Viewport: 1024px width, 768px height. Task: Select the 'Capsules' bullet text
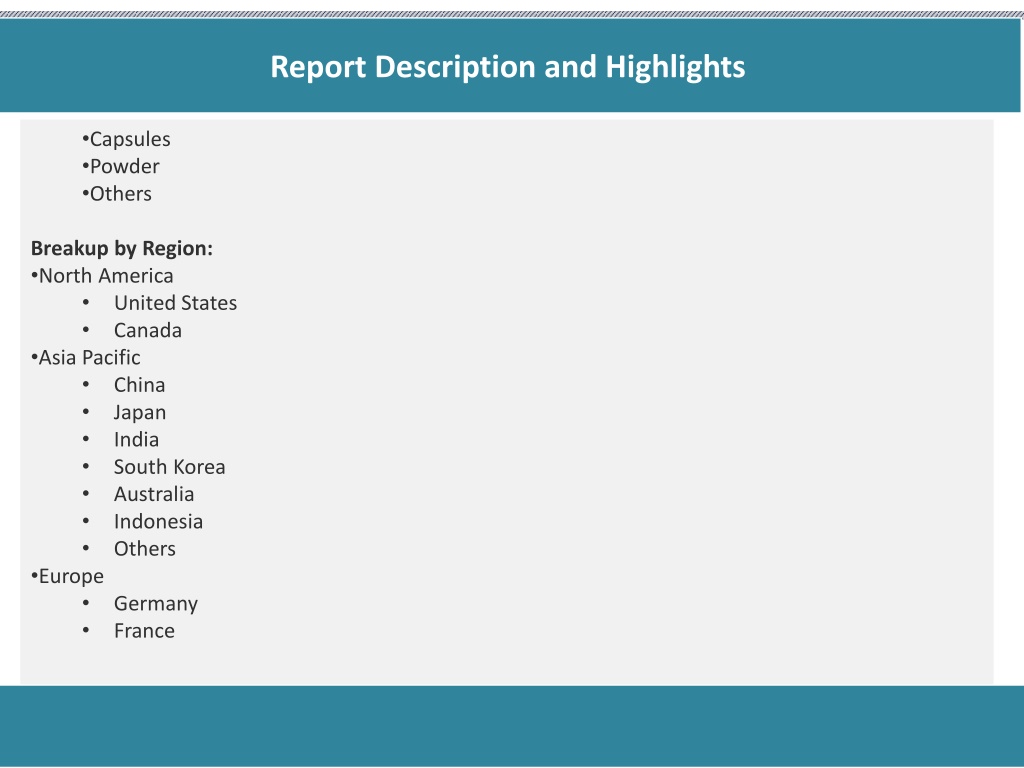click(130, 139)
